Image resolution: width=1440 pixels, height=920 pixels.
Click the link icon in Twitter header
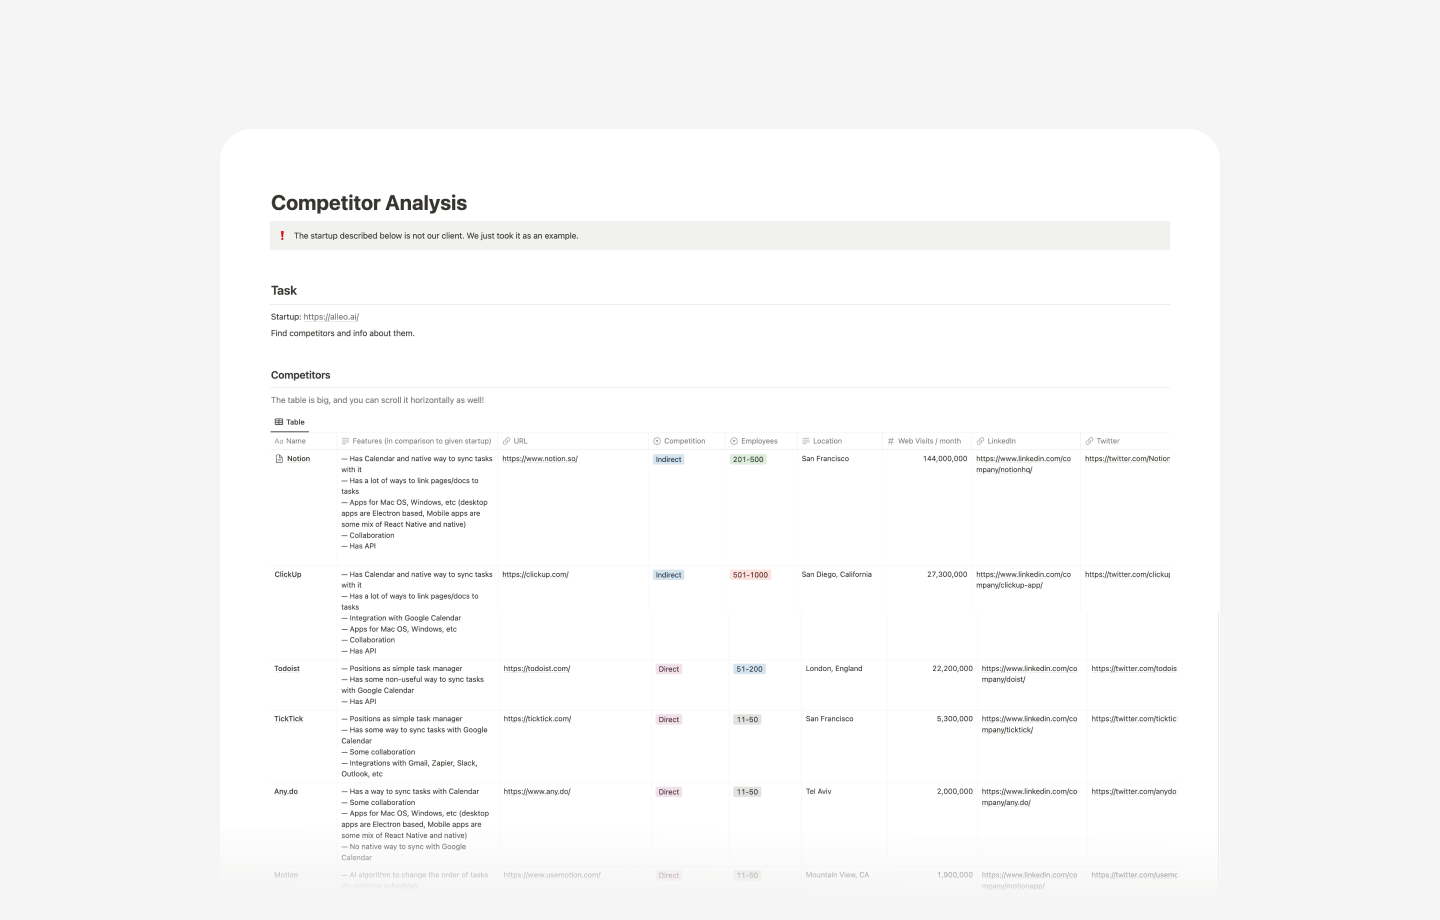coord(1090,441)
